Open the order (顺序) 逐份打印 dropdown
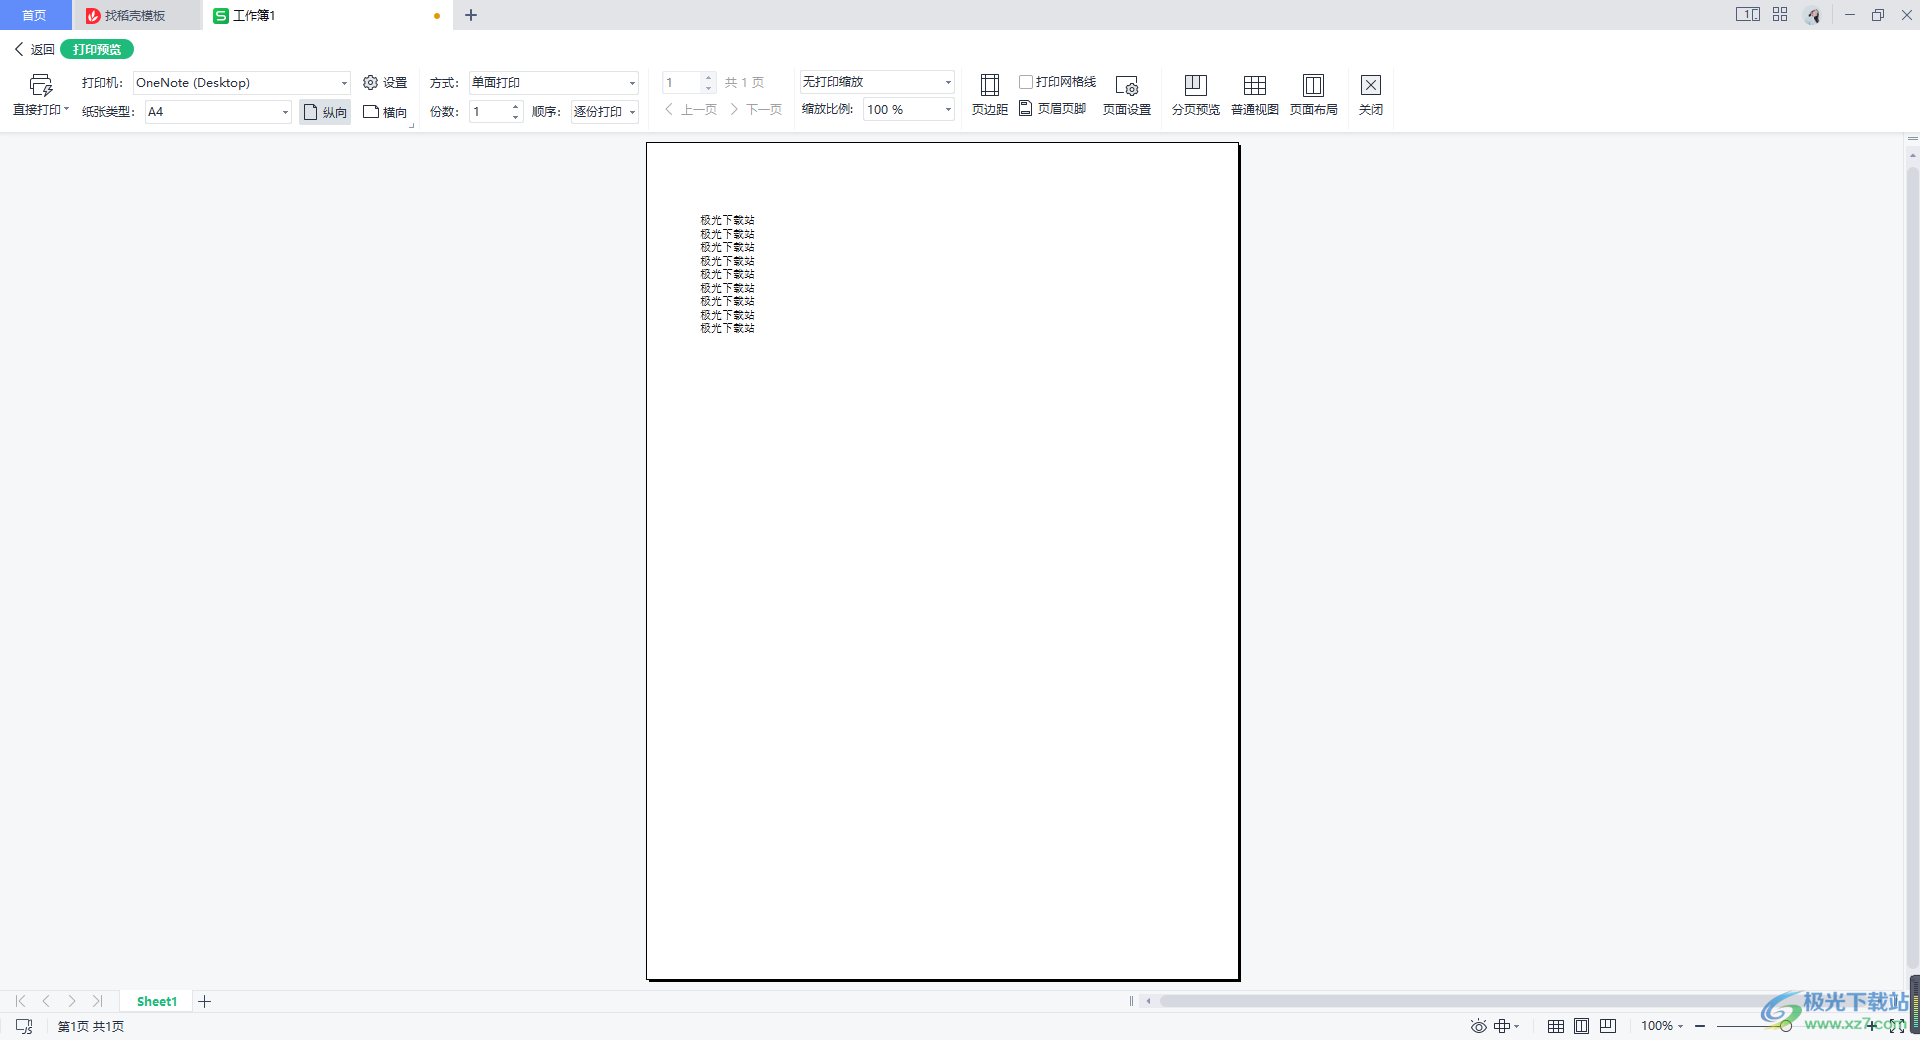1920x1040 pixels. [x=605, y=112]
